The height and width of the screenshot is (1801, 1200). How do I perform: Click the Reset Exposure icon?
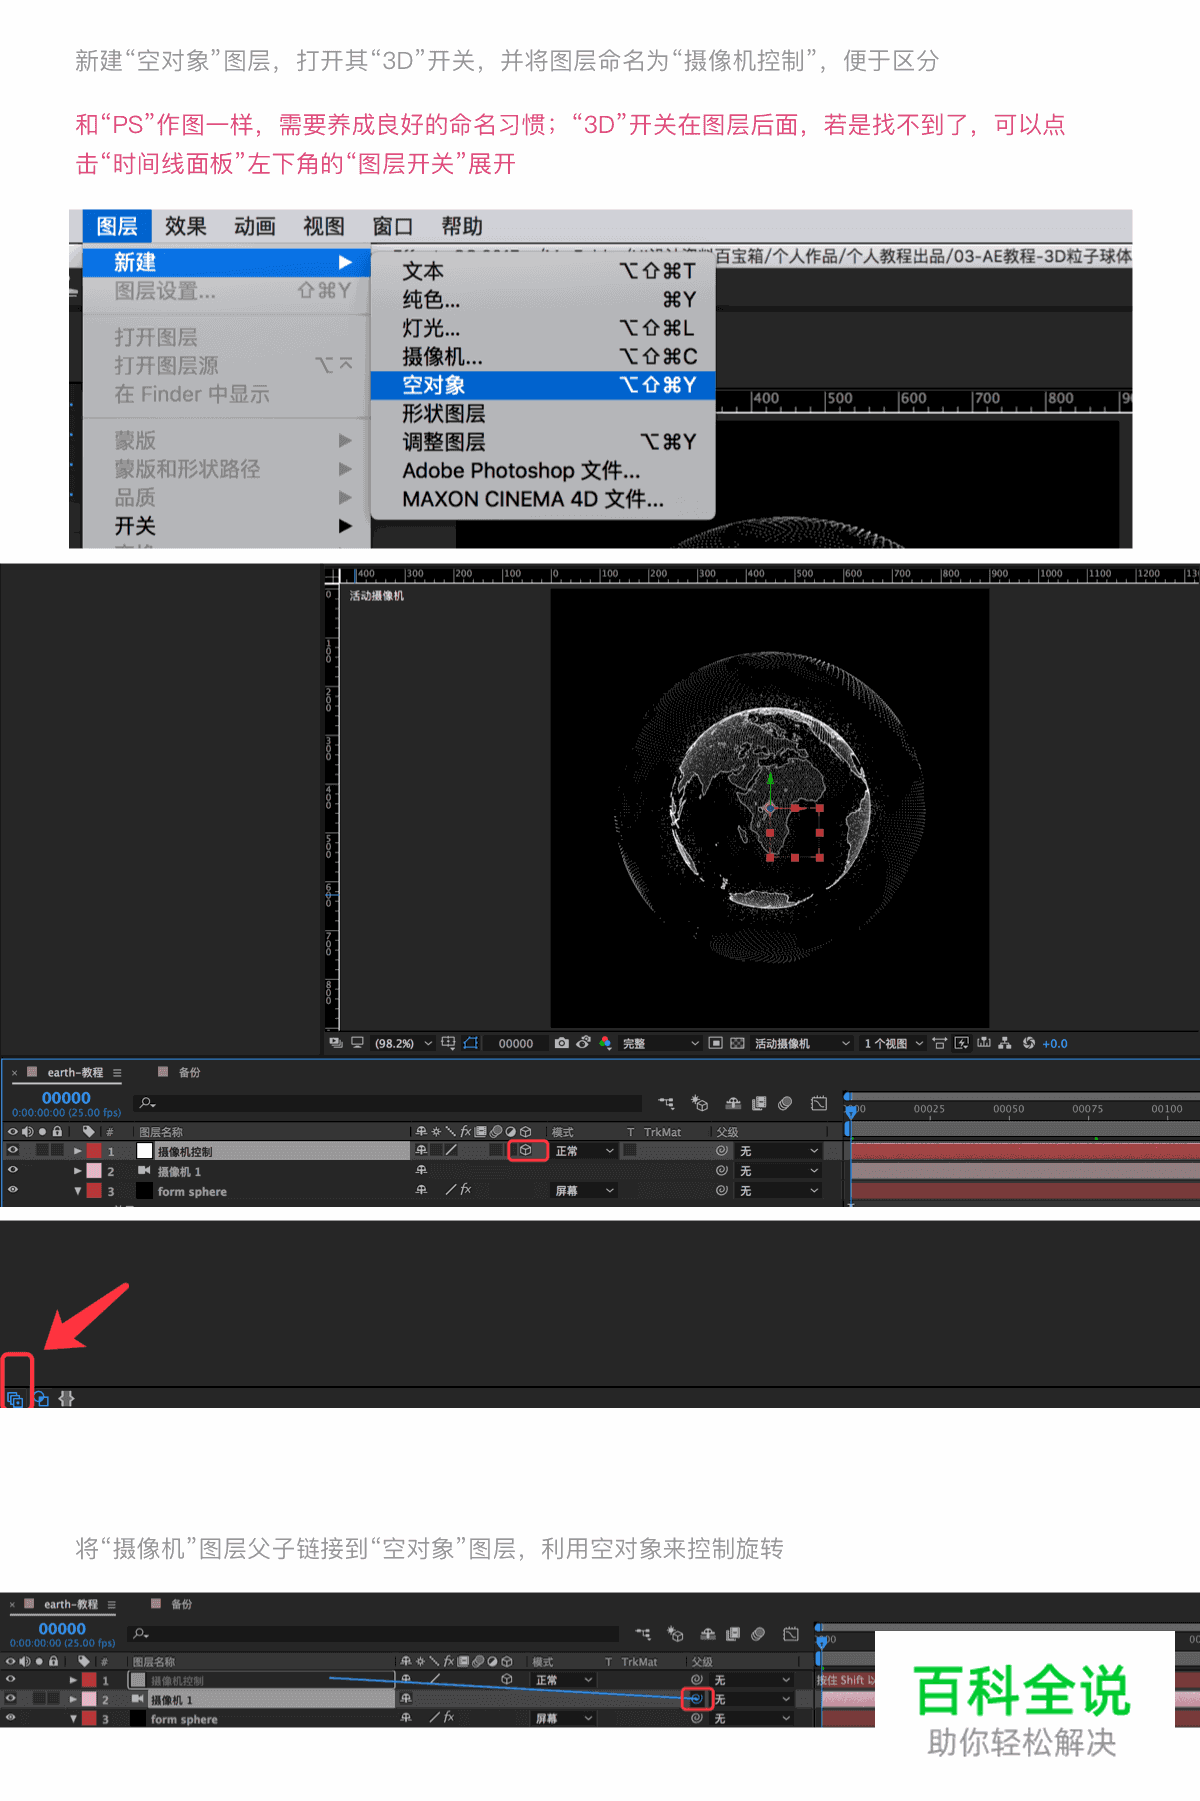(1028, 1043)
